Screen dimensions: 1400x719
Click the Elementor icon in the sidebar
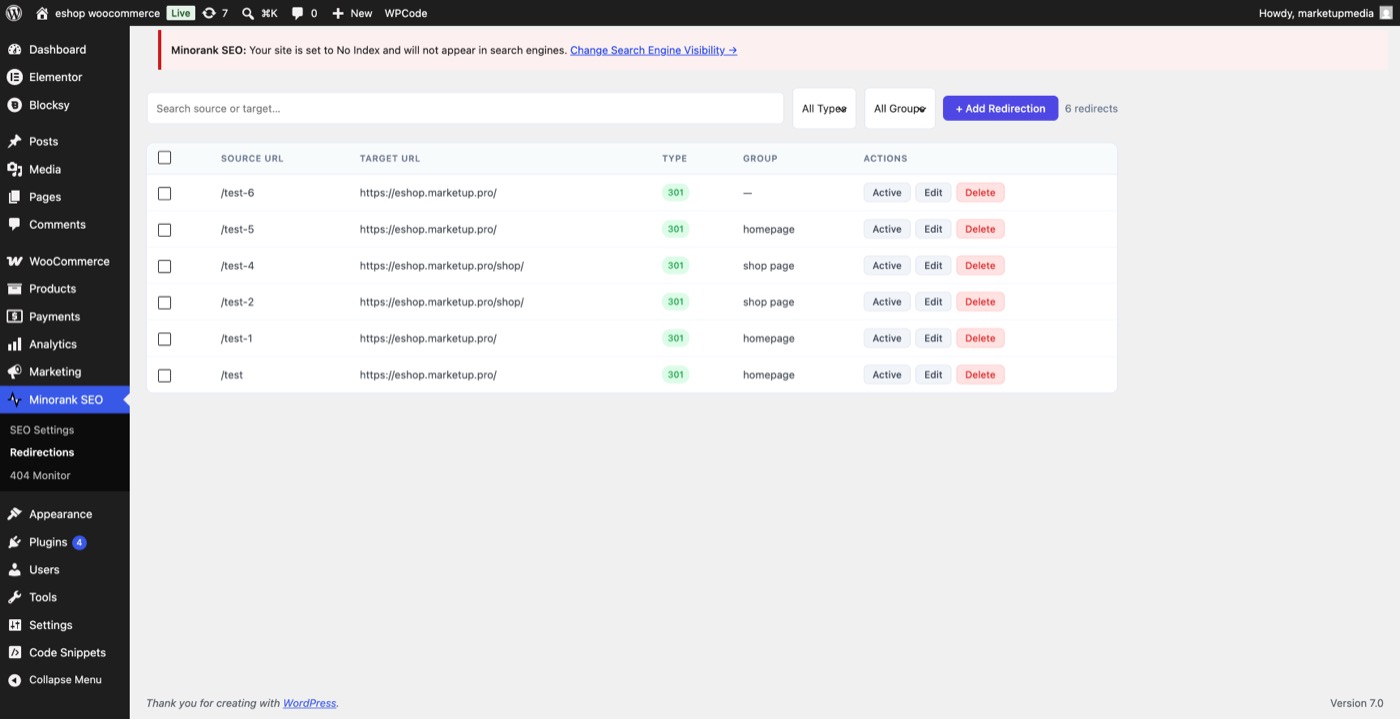(x=14, y=77)
